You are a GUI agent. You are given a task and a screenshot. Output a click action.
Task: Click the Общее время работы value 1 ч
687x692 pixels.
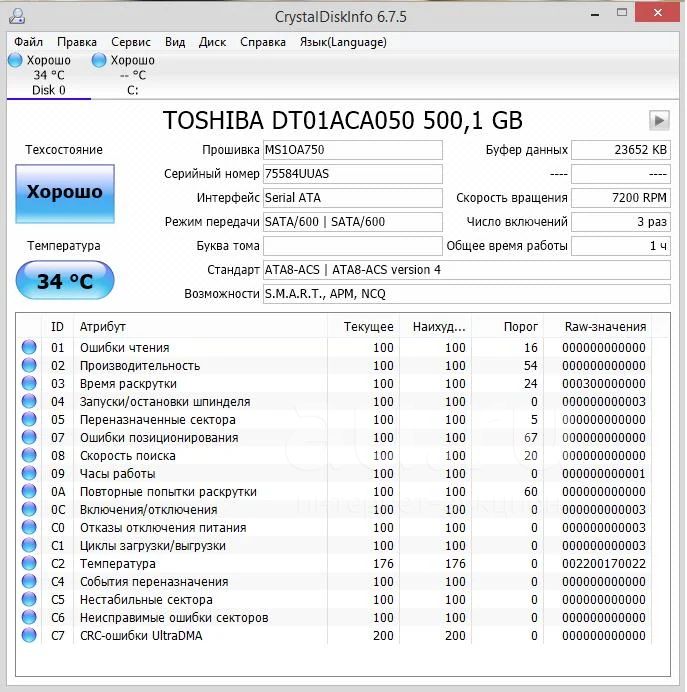(621, 246)
